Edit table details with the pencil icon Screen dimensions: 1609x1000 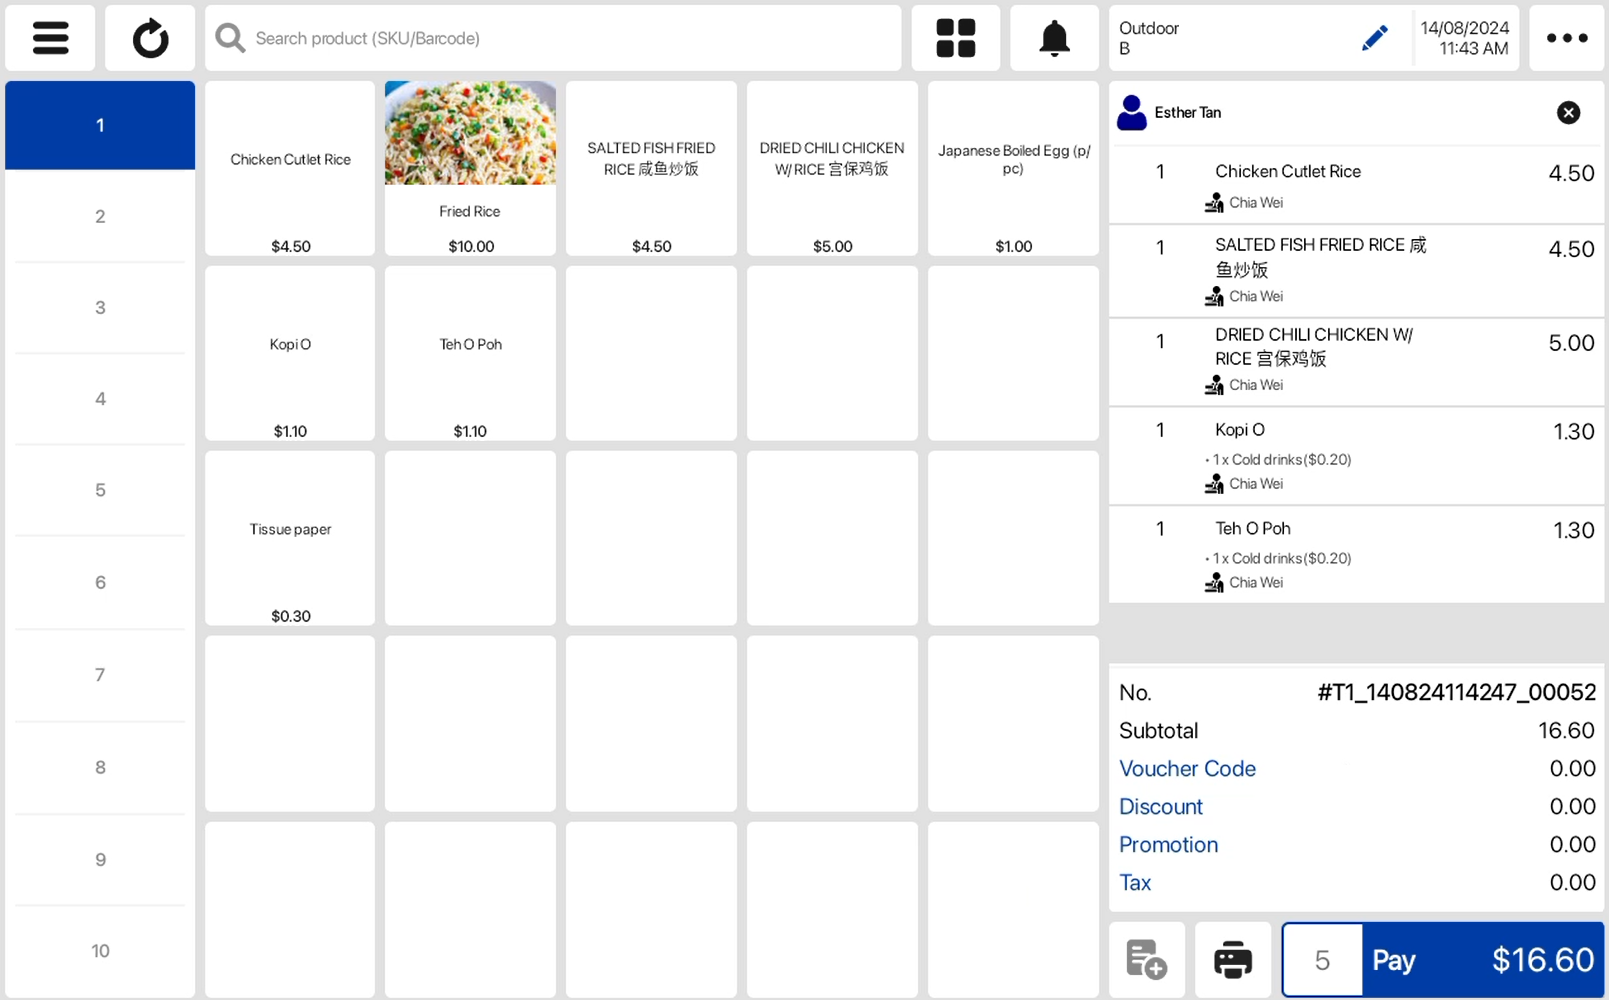click(1374, 38)
